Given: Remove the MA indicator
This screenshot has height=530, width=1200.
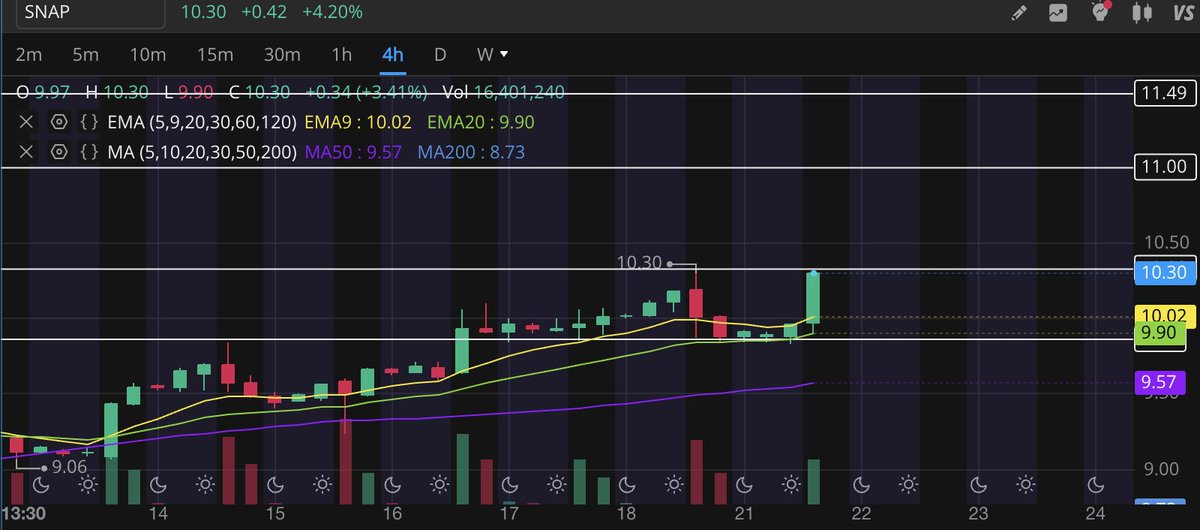Looking at the screenshot, I should [x=27, y=152].
